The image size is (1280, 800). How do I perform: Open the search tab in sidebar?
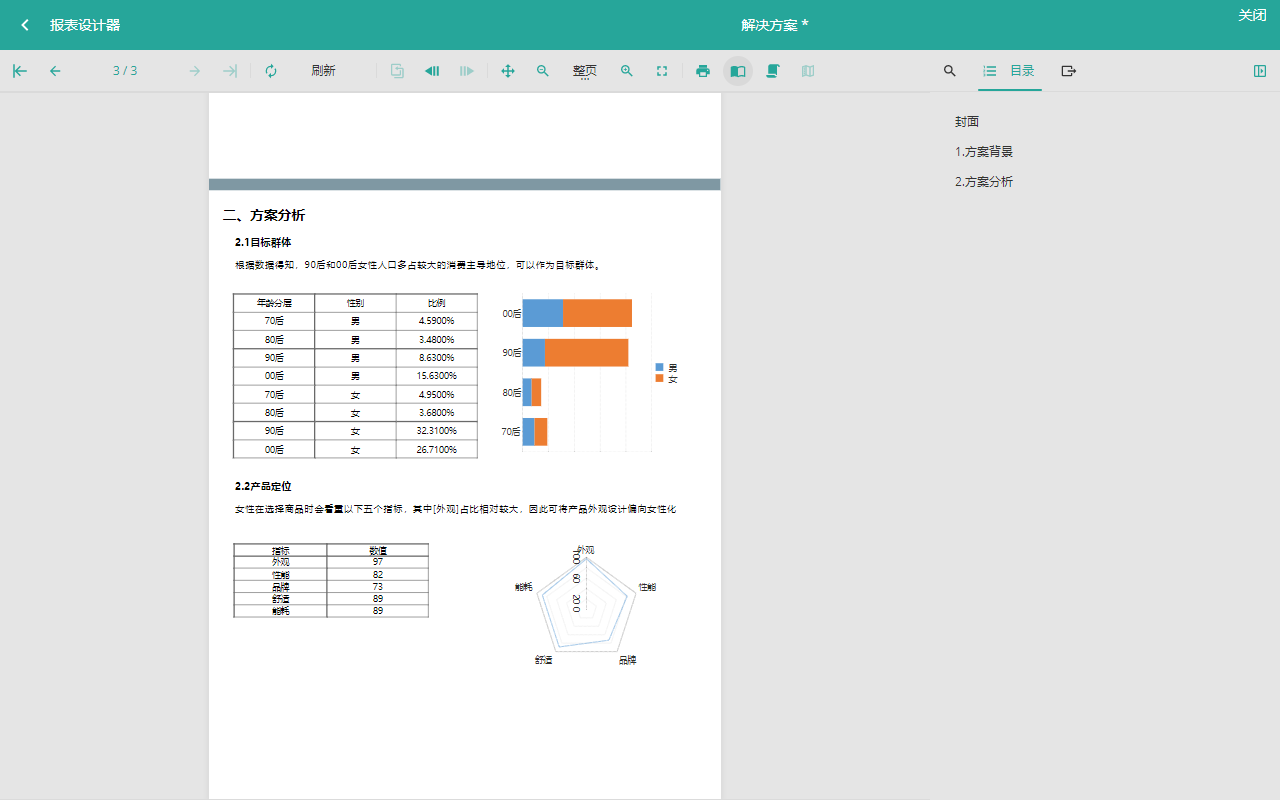pyautogui.click(x=950, y=71)
